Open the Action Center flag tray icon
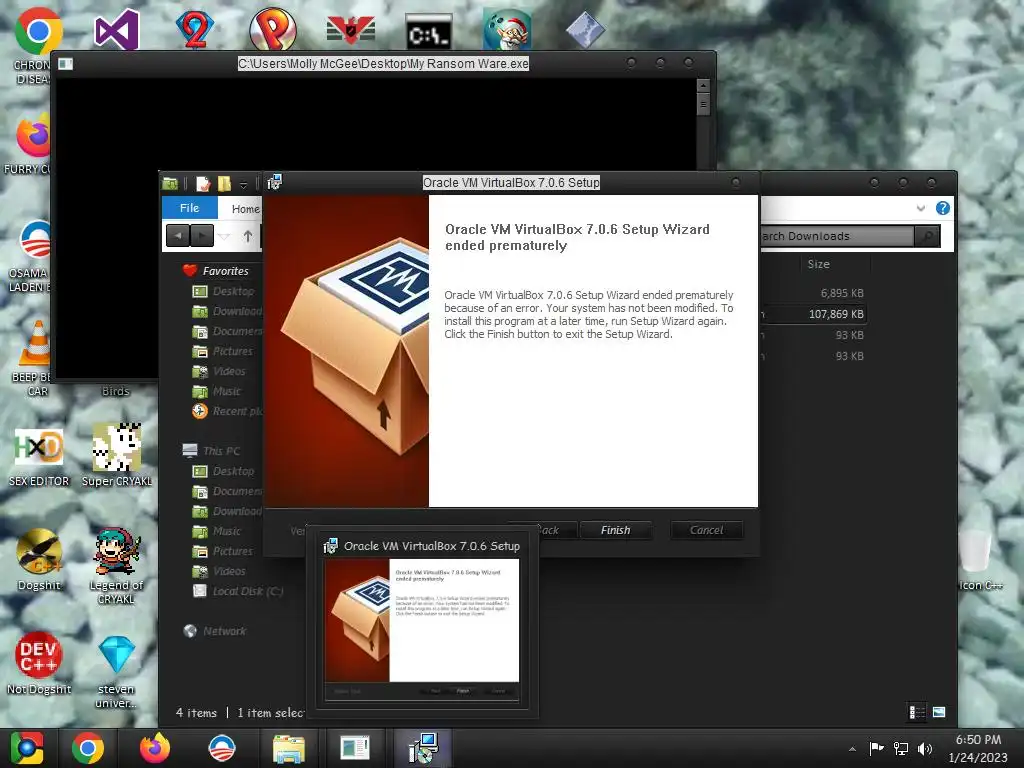1024x768 pixels. tap(876, 748)
